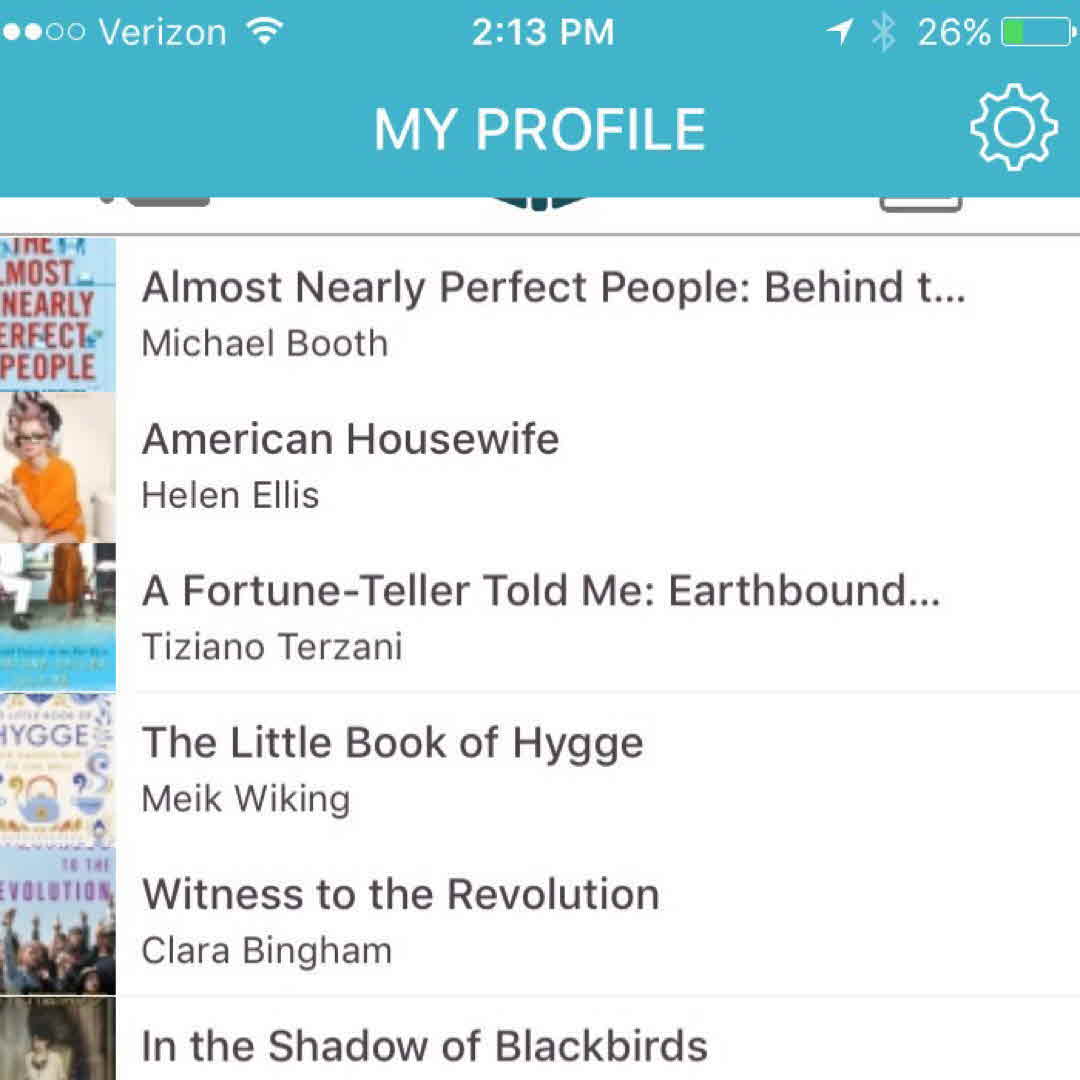Open the Witness to the Revolution title

pos(400,894)
